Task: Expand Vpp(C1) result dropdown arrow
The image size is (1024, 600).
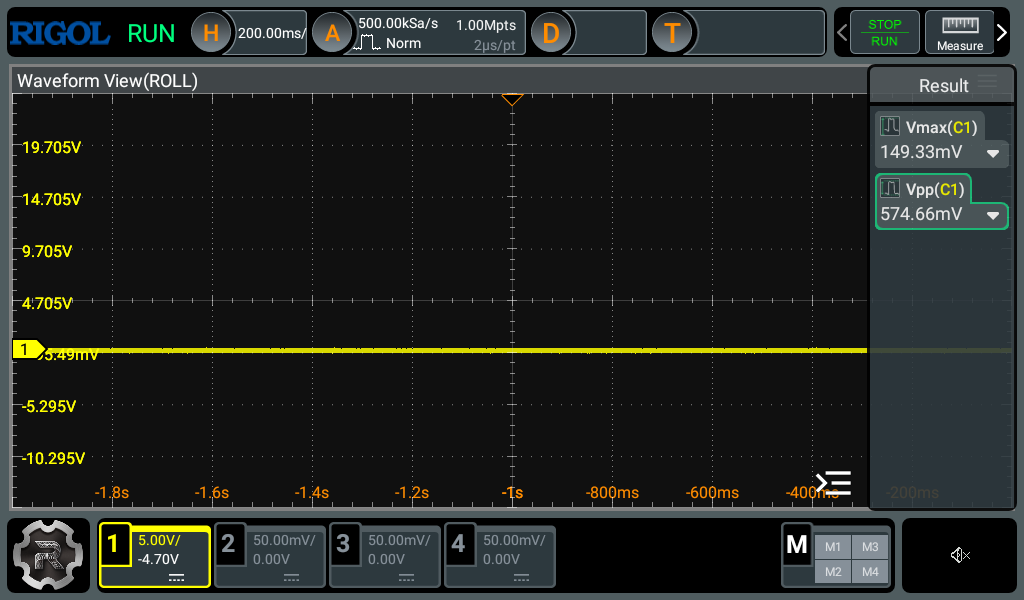Action: pyautogui.click(x=993, y=215)
